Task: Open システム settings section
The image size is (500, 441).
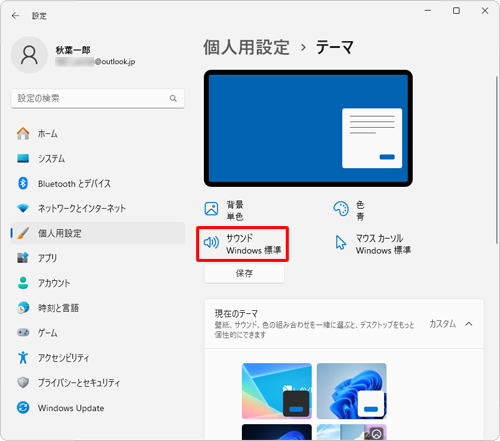Action: pos(98,158)
